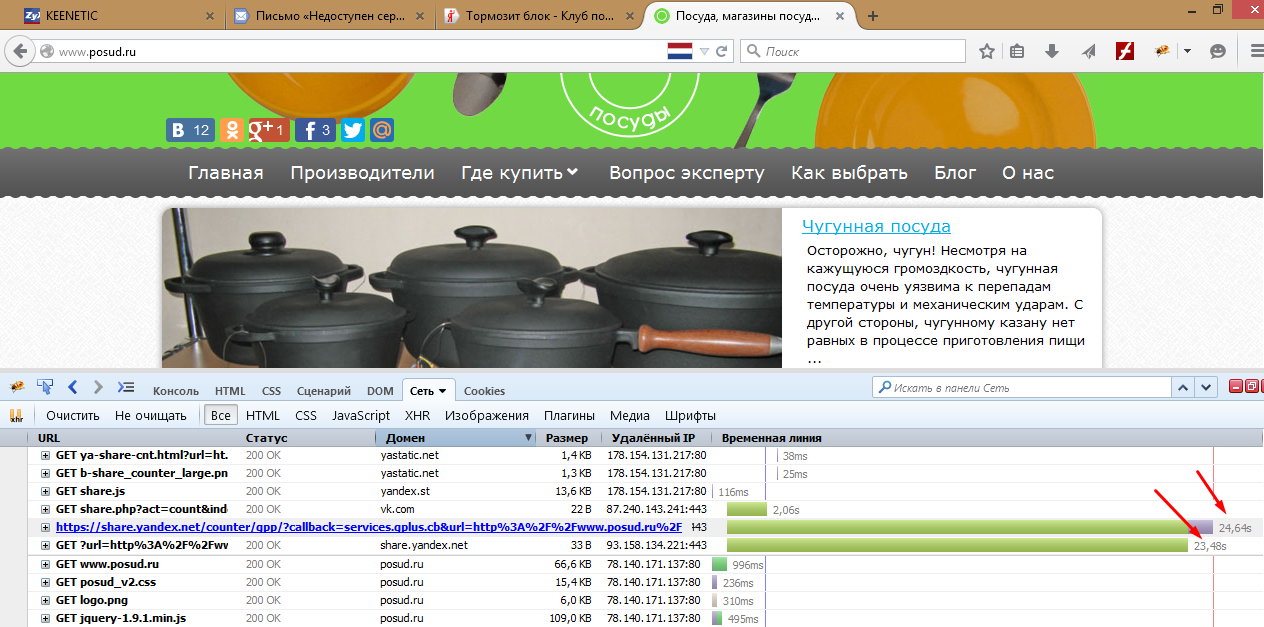
Task: Expand the GET share.php?act=count request
Action: (x=45, y=509)
